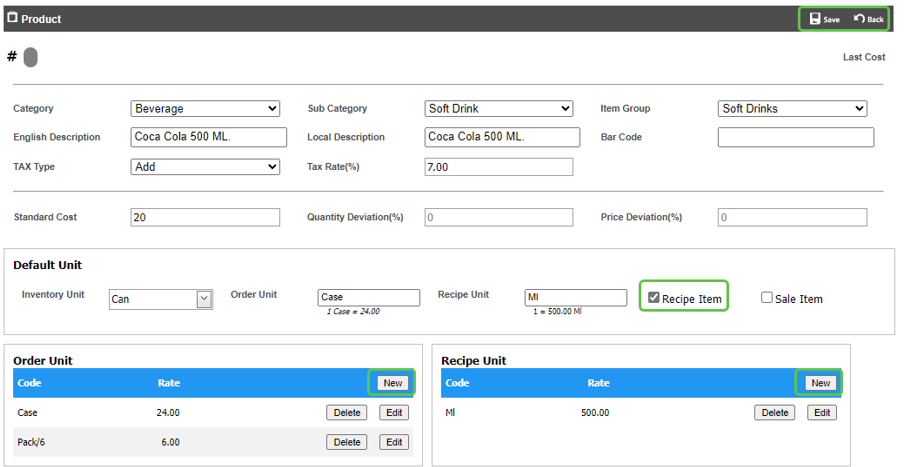Edit the Pack/6 order unit
This screenshot has width=913, height=467.
click(393, 442)
